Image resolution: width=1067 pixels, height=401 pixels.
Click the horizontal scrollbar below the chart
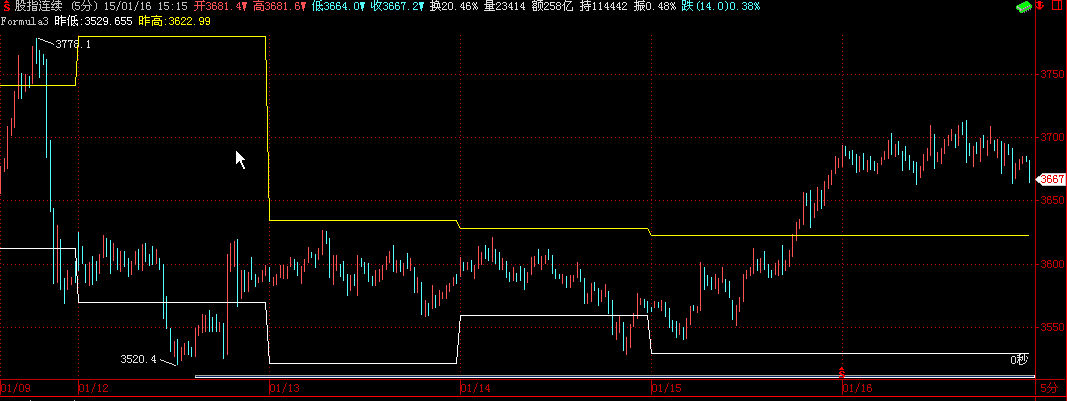pyautogui.click(x=600, y=377)
